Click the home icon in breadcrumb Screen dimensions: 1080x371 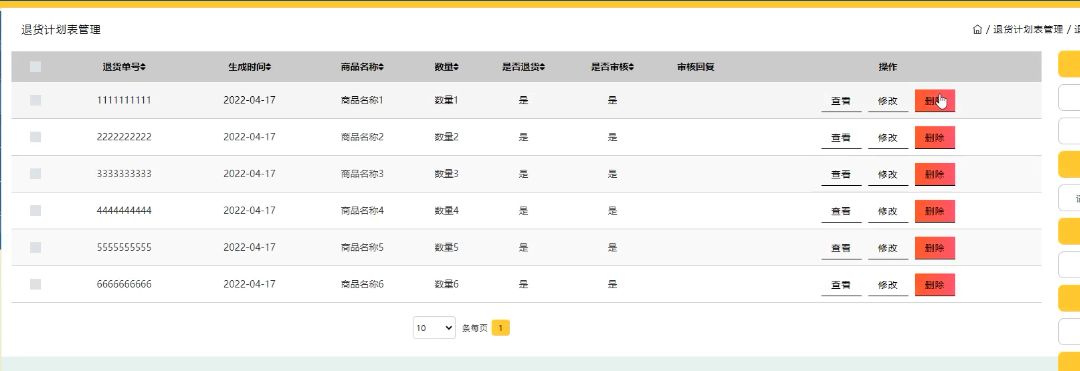[x=977, y=30]
